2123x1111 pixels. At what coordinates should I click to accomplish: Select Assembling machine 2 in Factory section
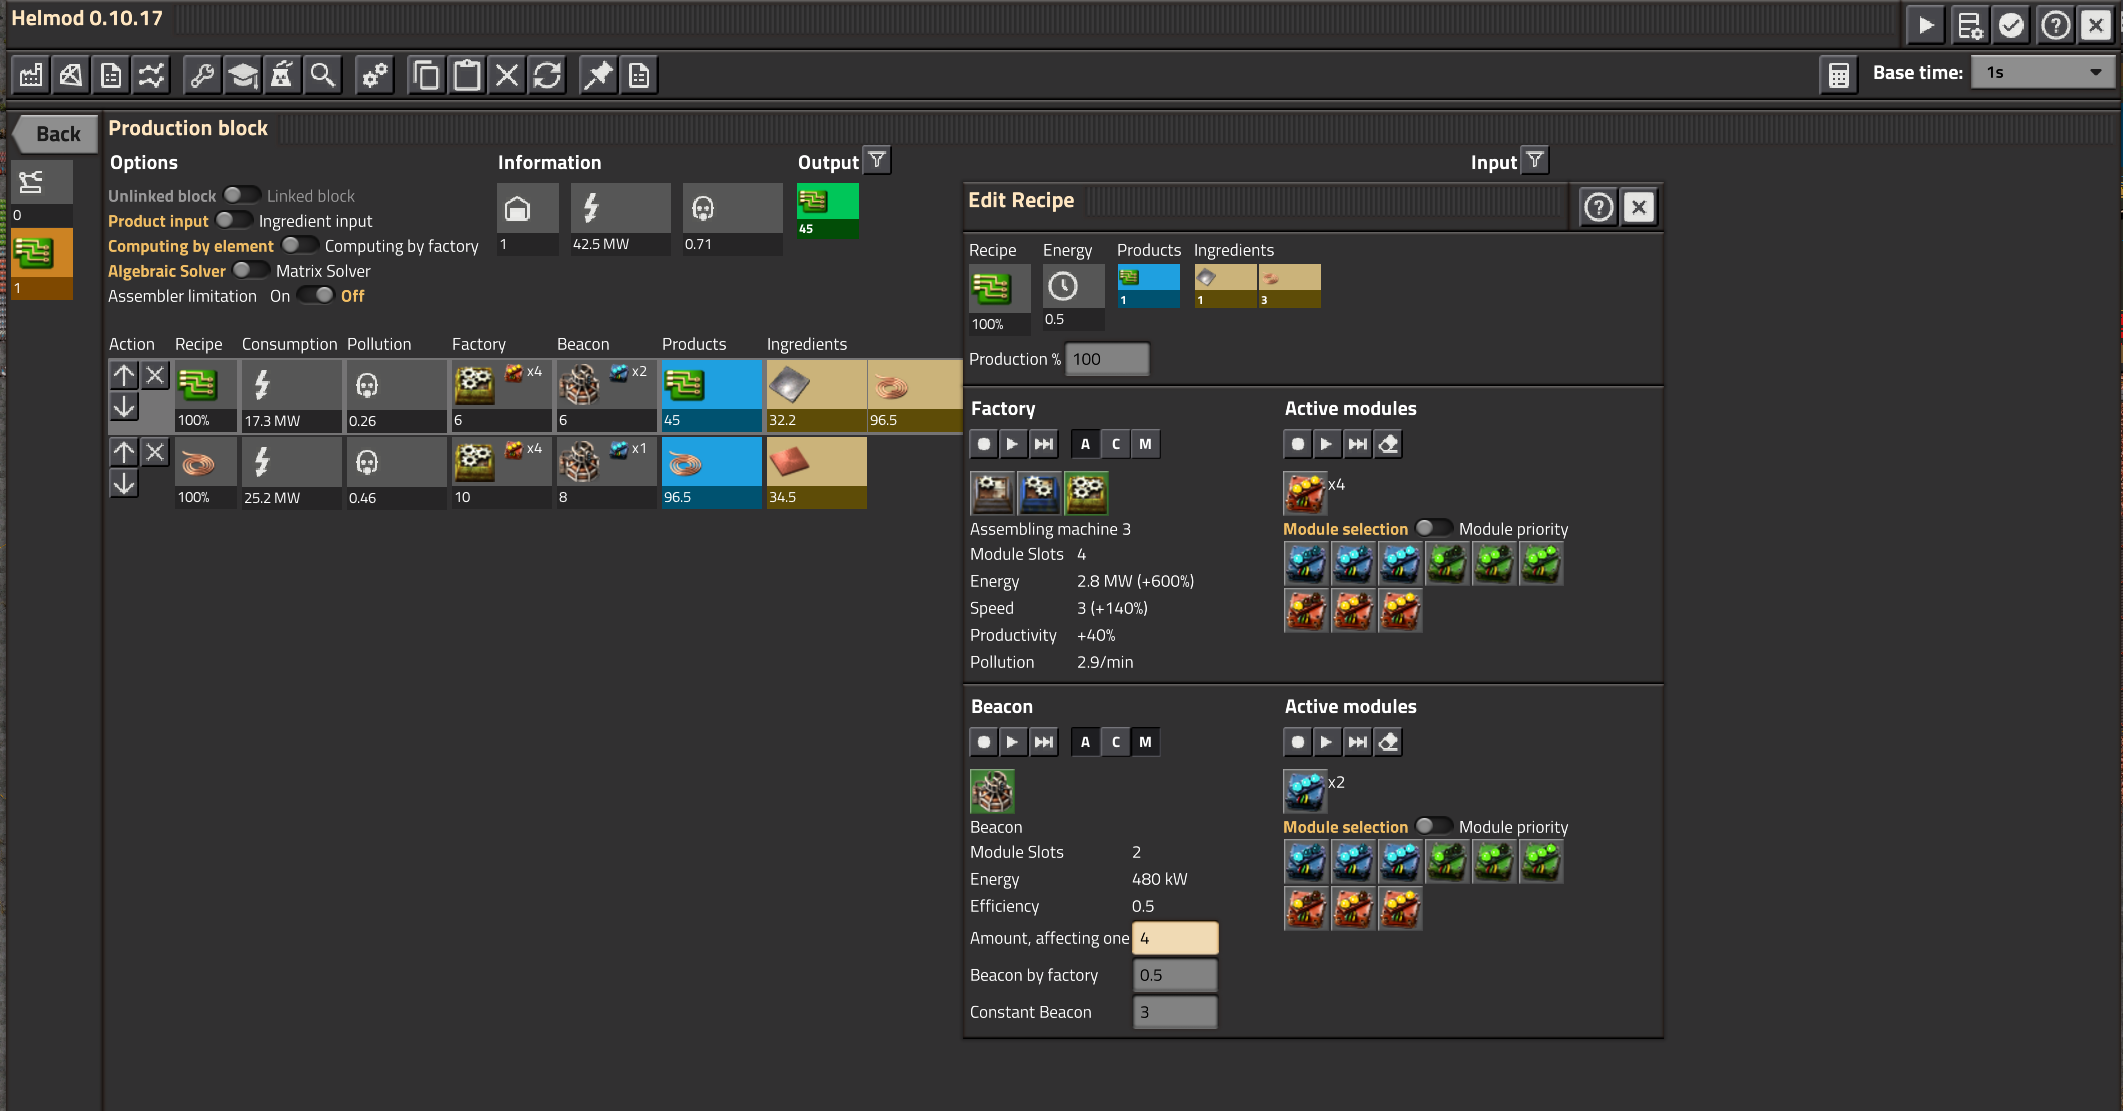[x=1040, y=492]
